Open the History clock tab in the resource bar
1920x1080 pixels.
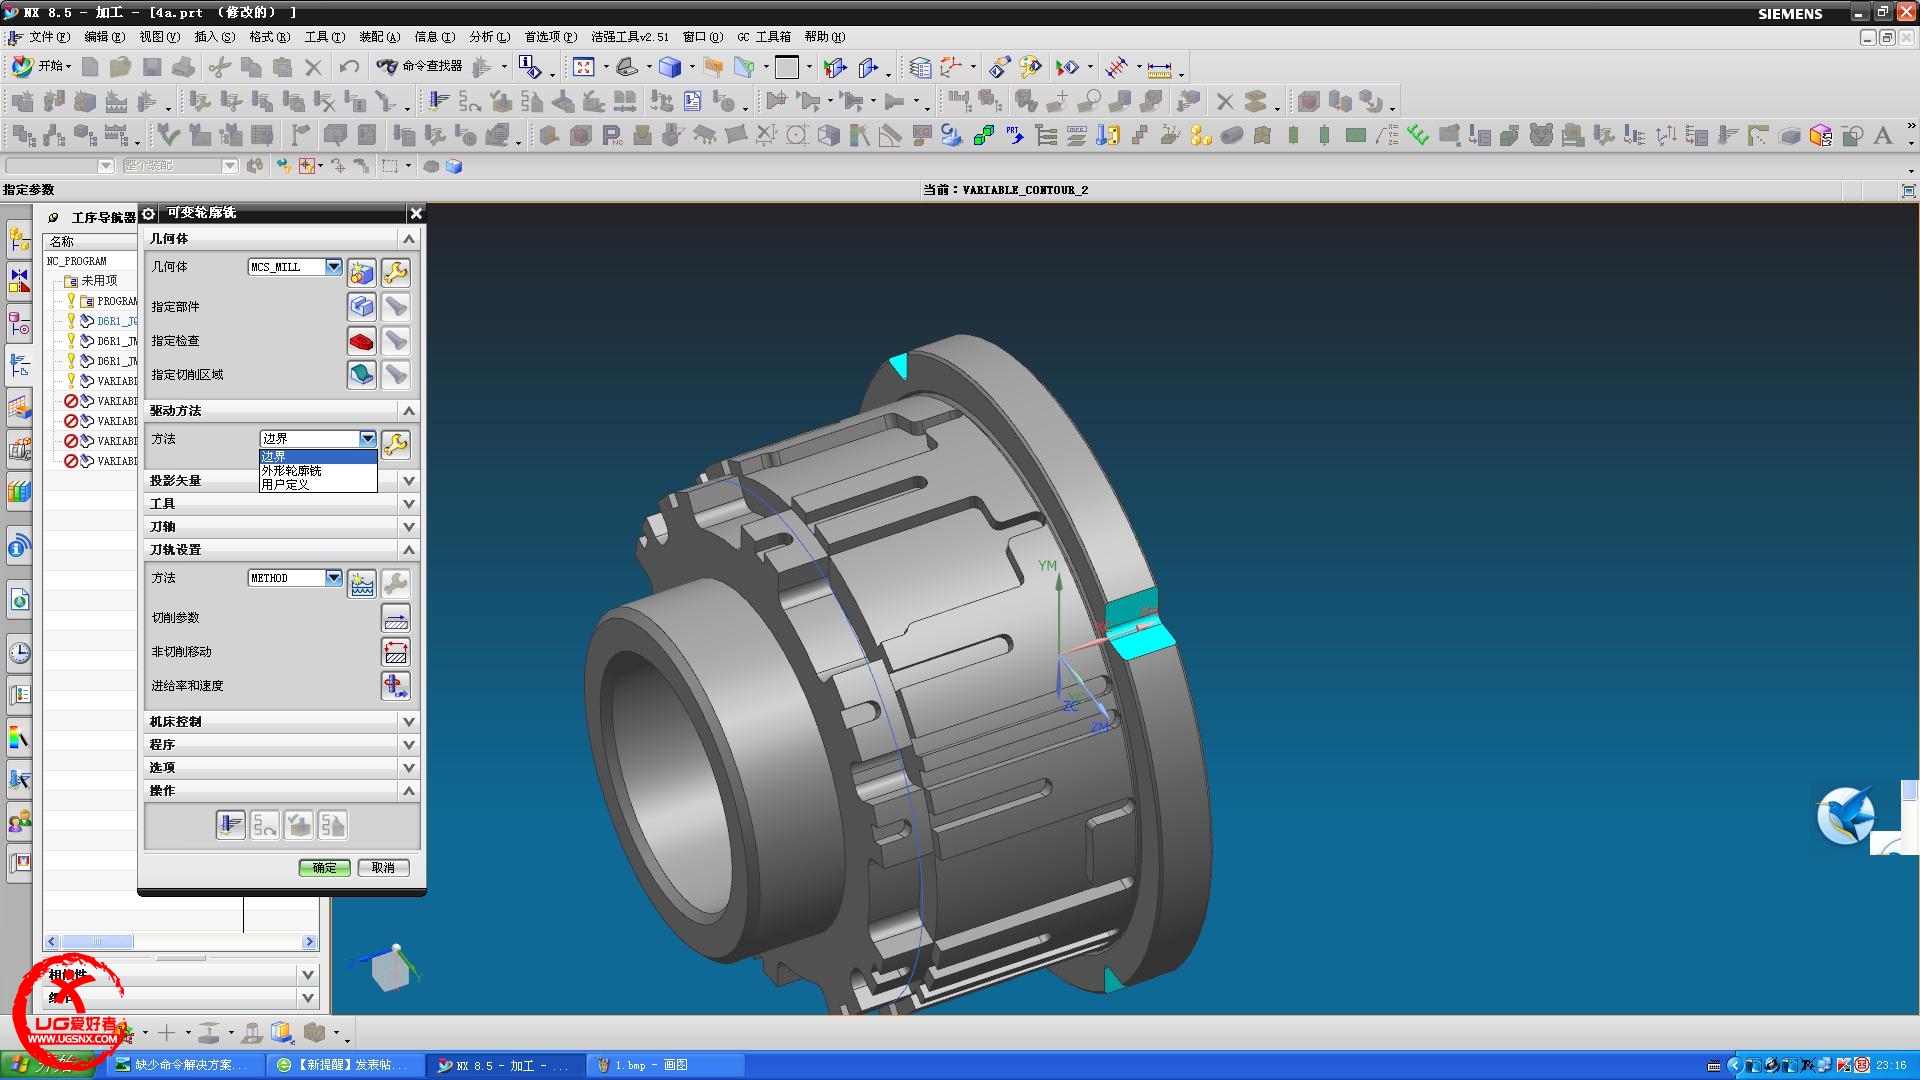(x=19, y=653)
